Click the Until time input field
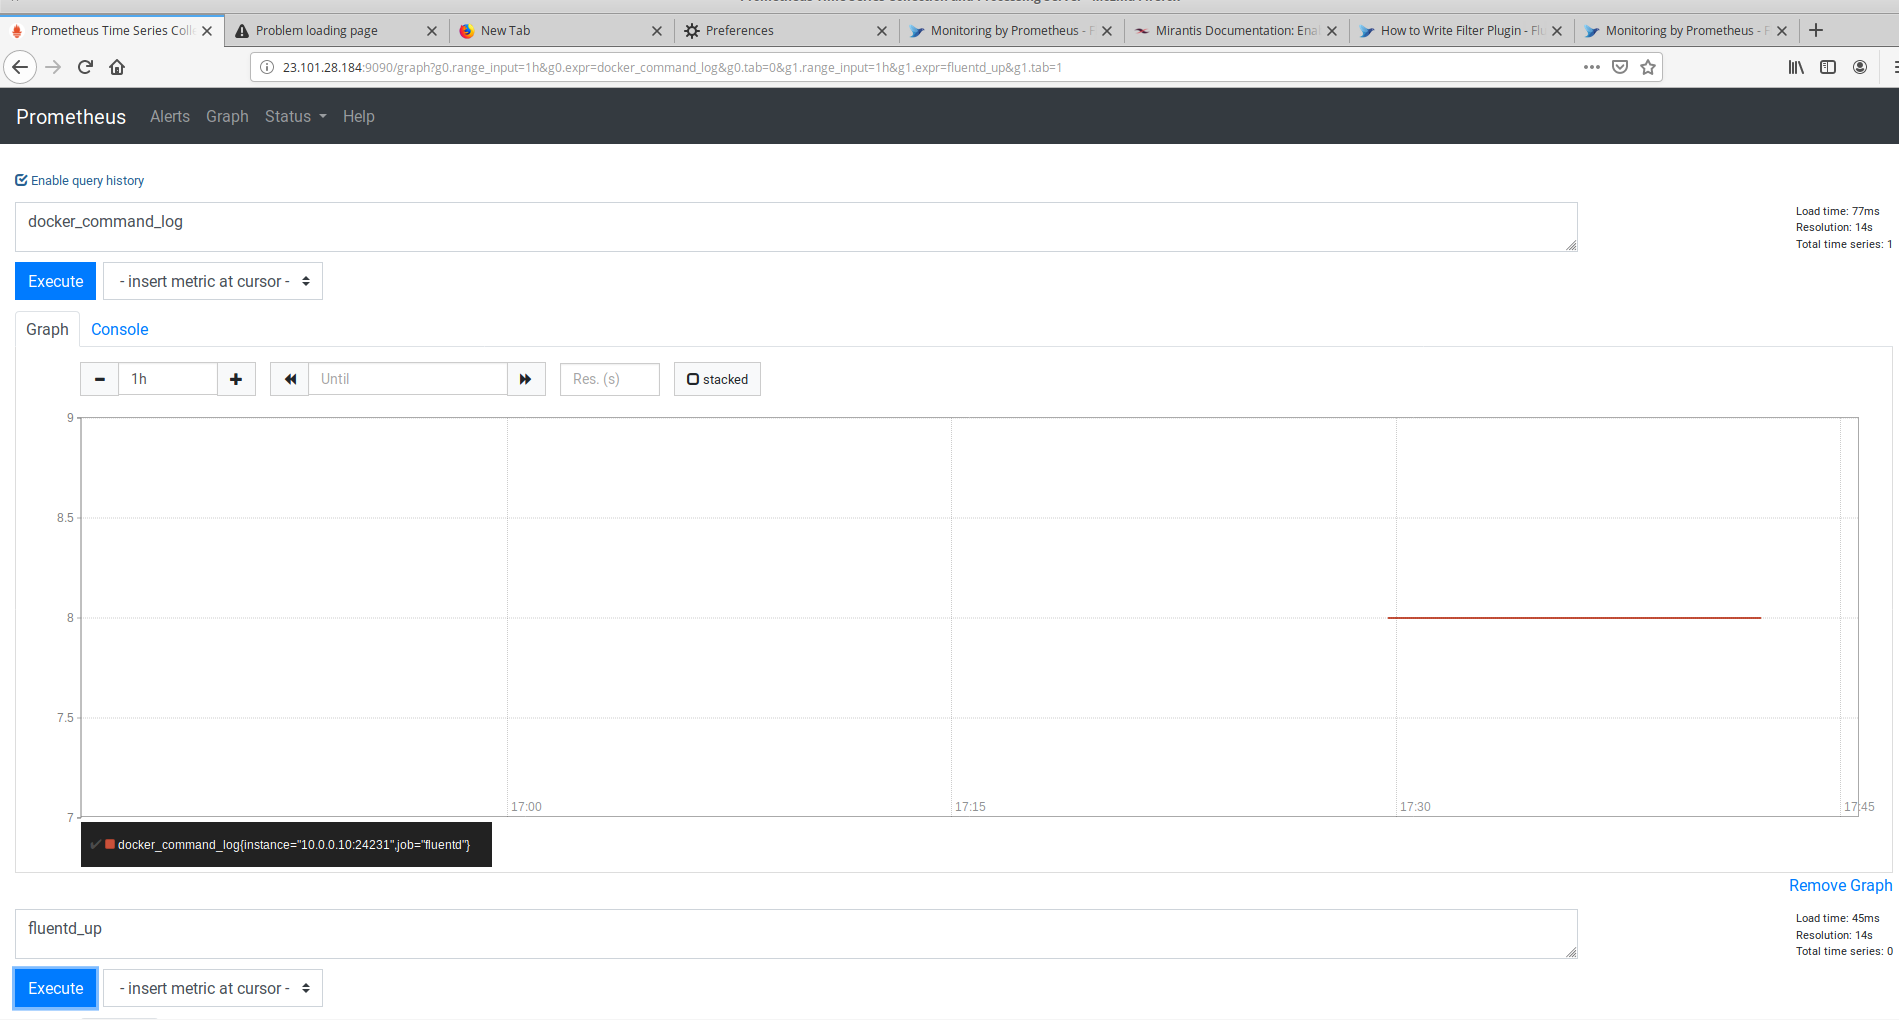 [x=408, y=379]
